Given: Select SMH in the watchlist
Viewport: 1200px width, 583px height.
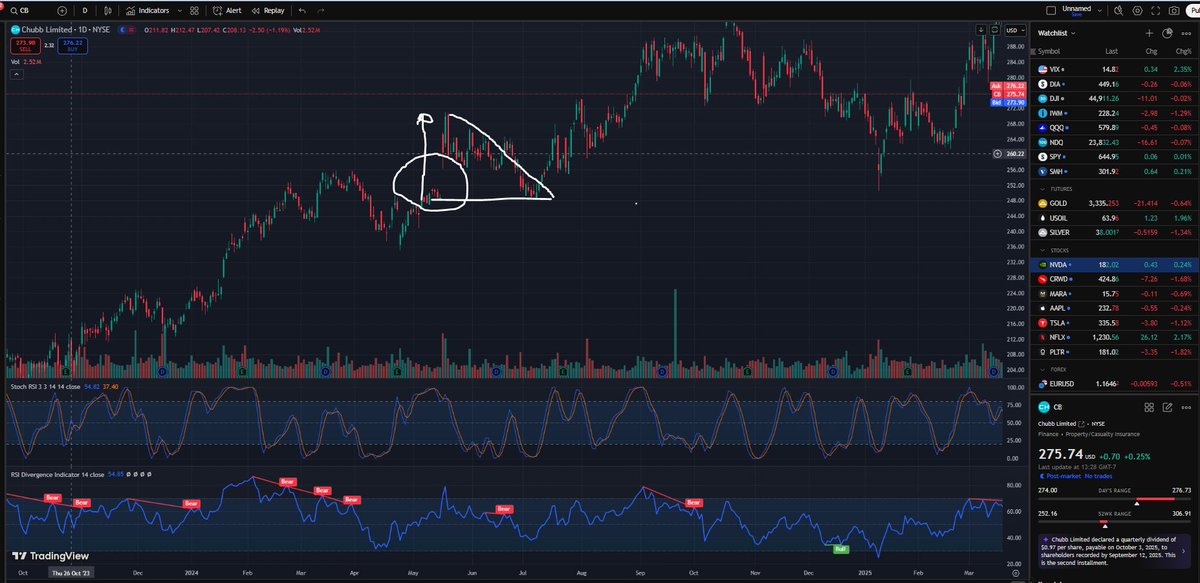Looking at the screenshot, I should coord(1115,172).
